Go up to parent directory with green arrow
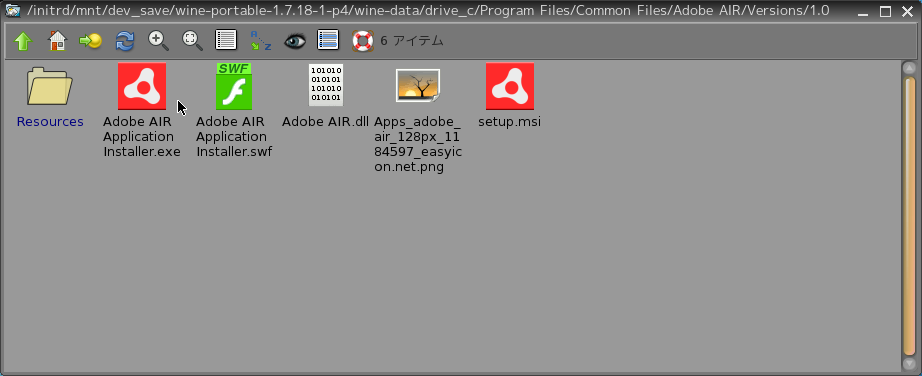 tap(22, 41)
